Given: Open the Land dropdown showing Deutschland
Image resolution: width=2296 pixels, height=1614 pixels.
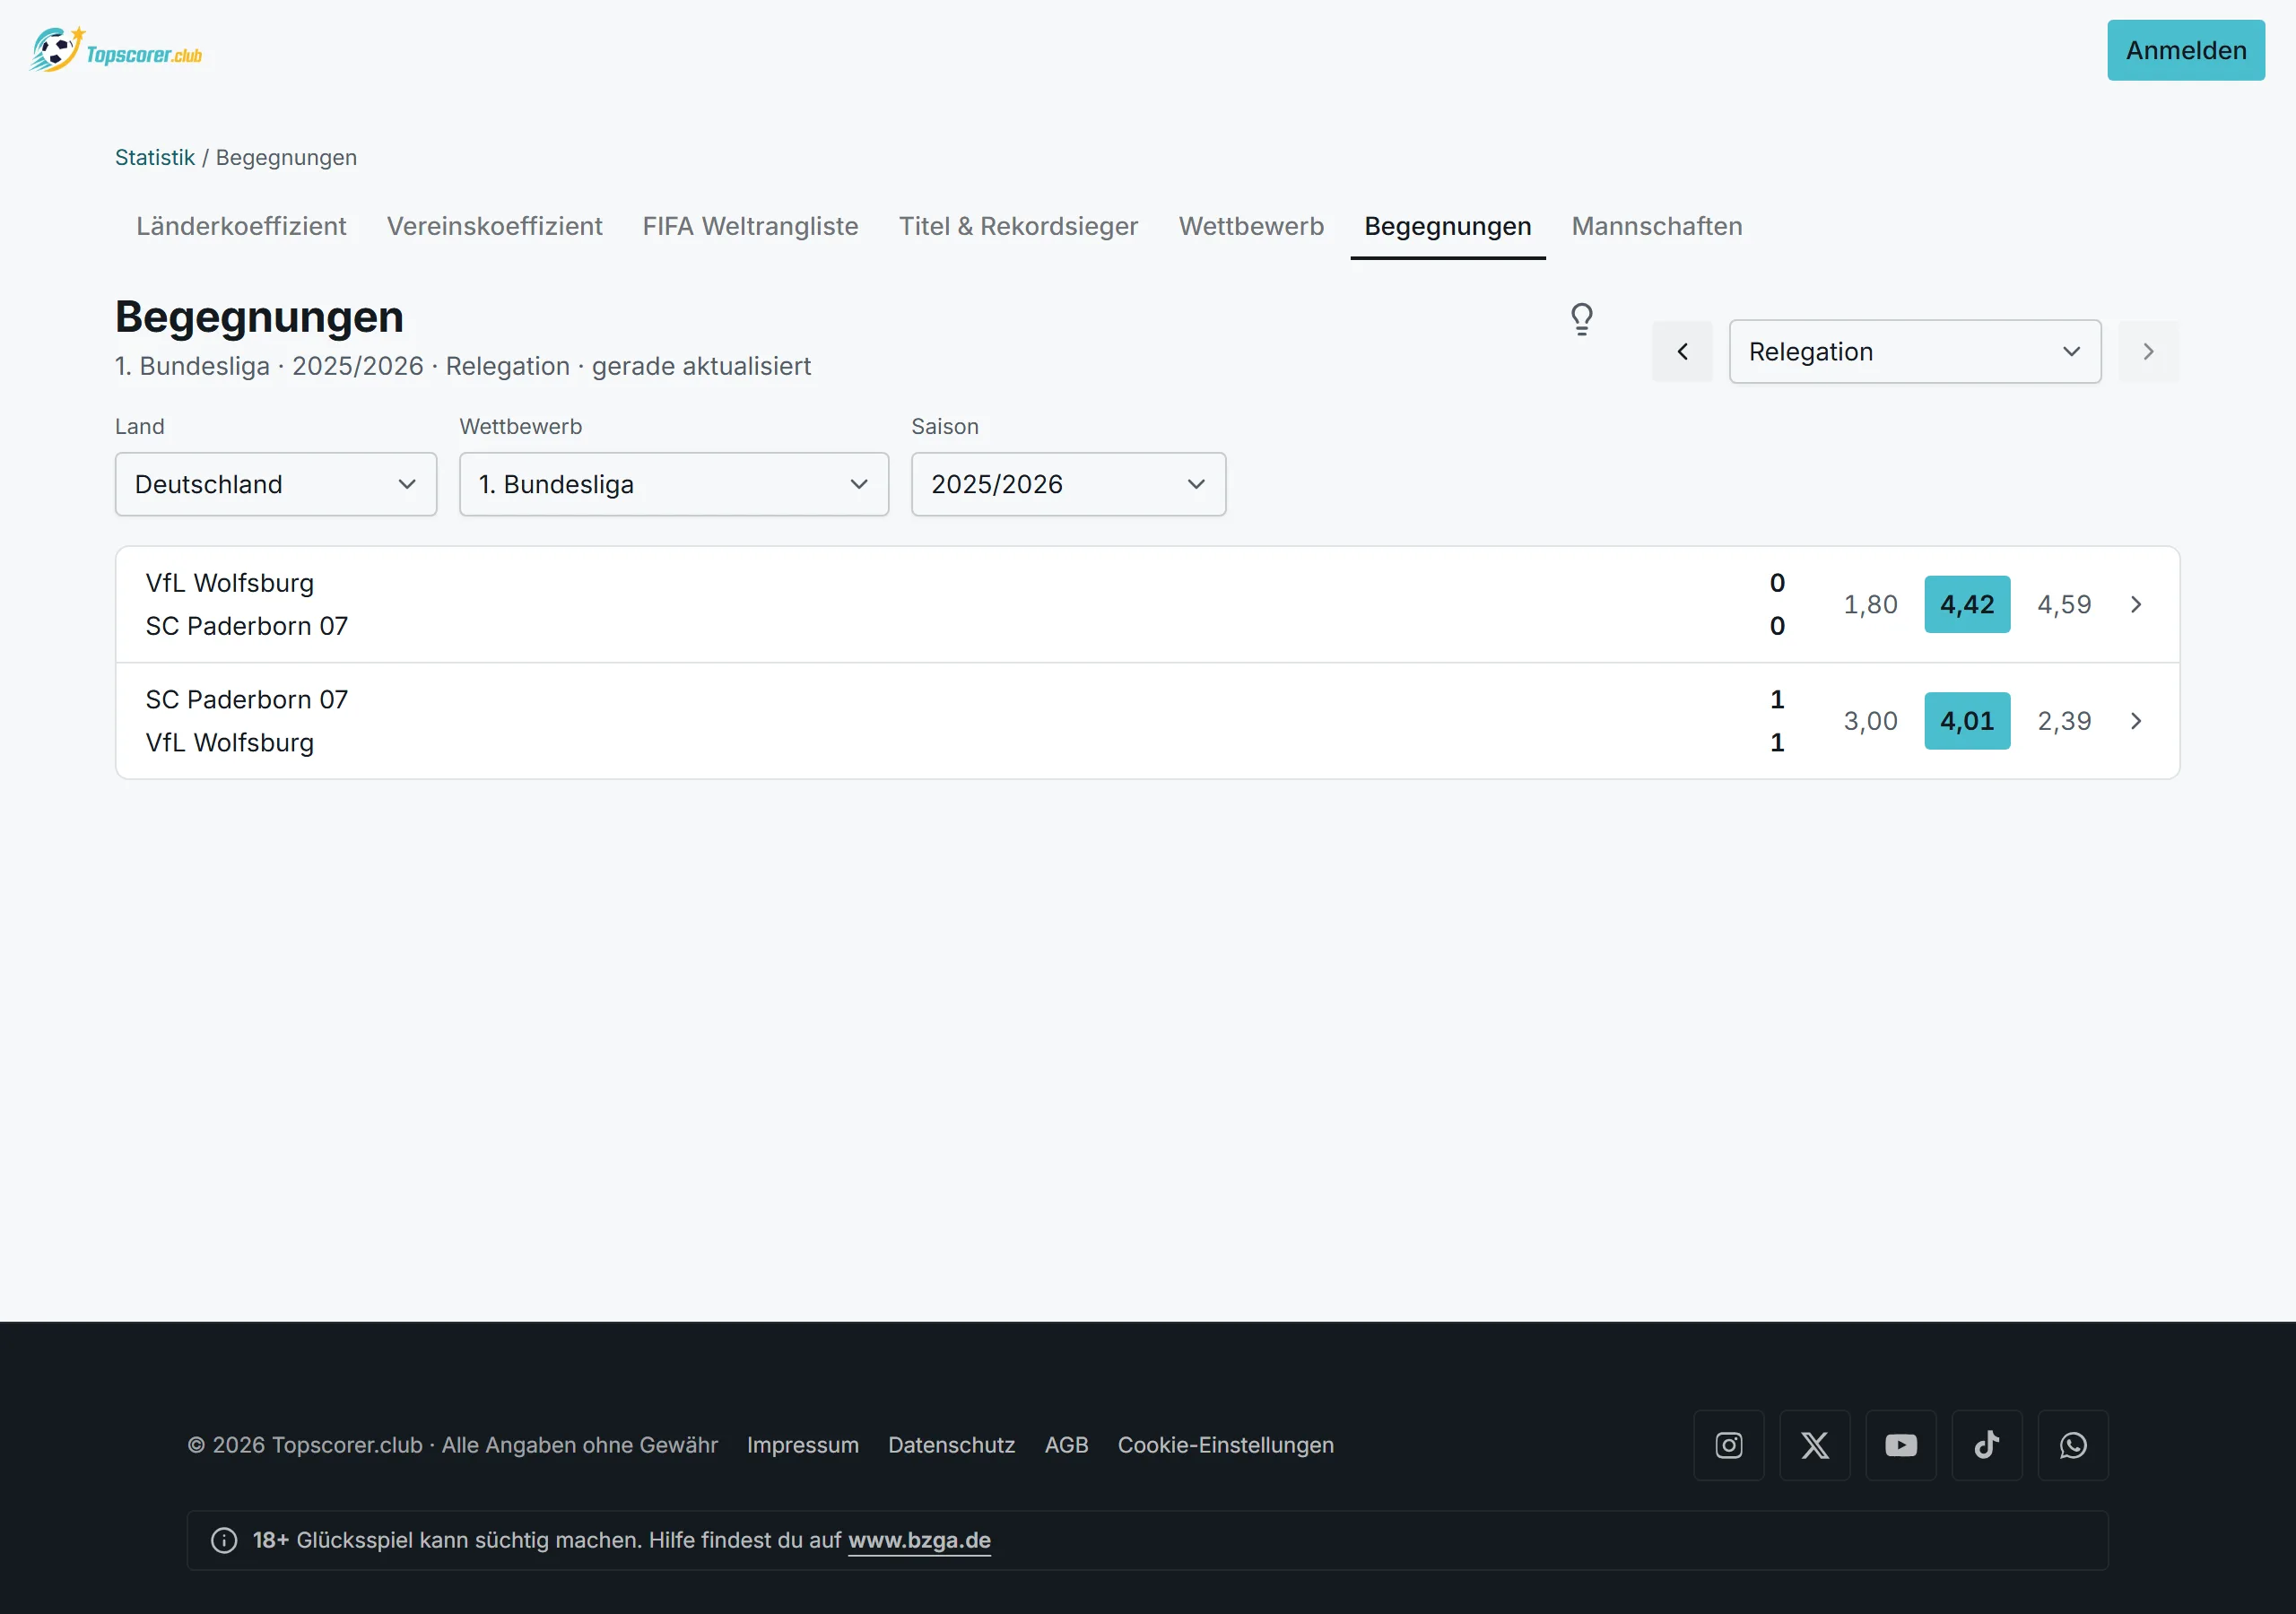Looking at the screenshot, I should (276, 484).
